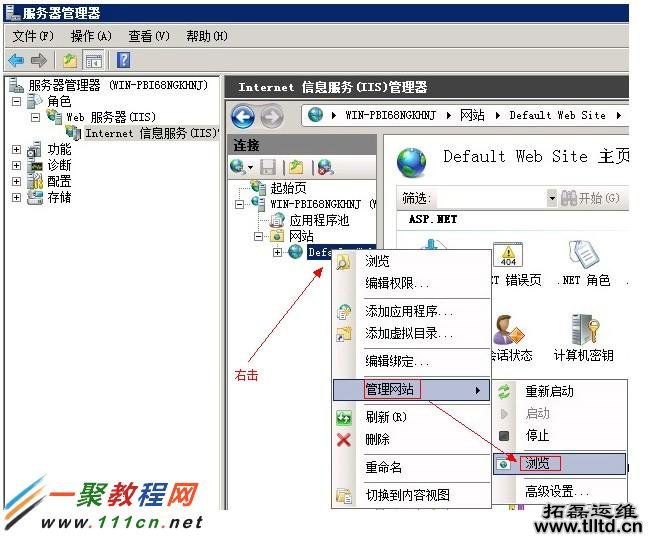Click the Forward arrow in the Server Manager toolbar
The height and width of the screenshot is (540, 648).
click(39, 60)
